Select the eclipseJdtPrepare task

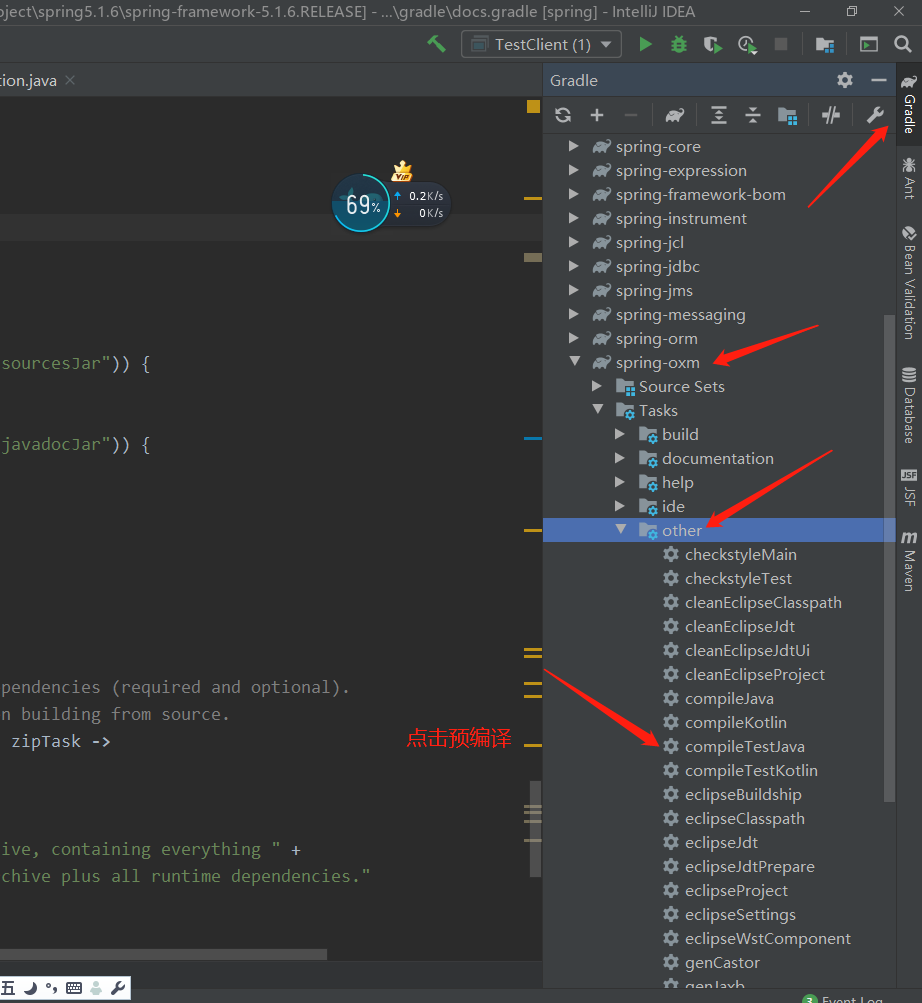click(x=749, y=866)
